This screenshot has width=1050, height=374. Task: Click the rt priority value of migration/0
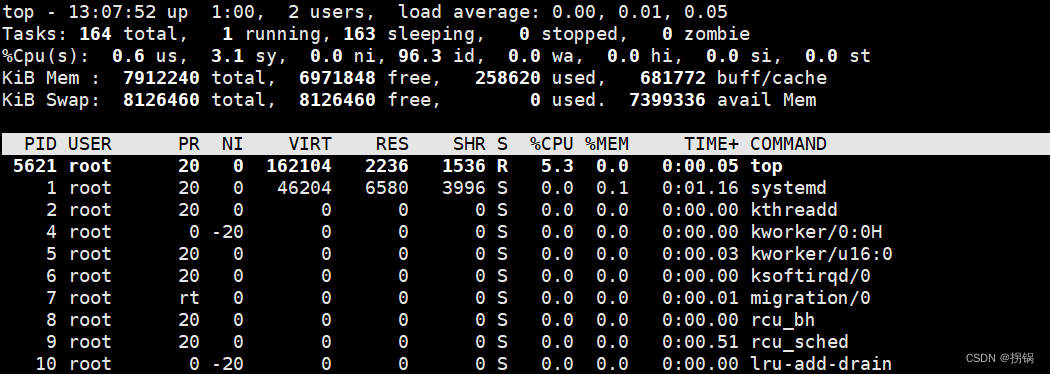189,298
